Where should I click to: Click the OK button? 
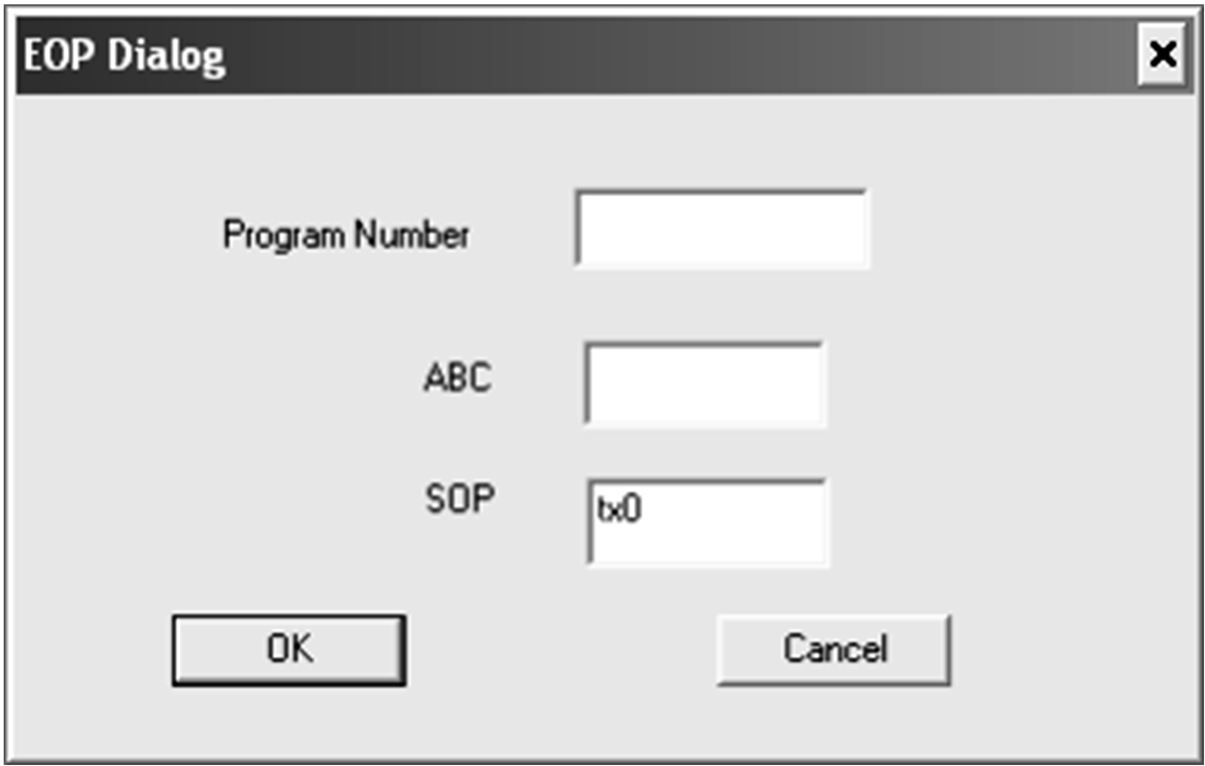tap(289, 650)
